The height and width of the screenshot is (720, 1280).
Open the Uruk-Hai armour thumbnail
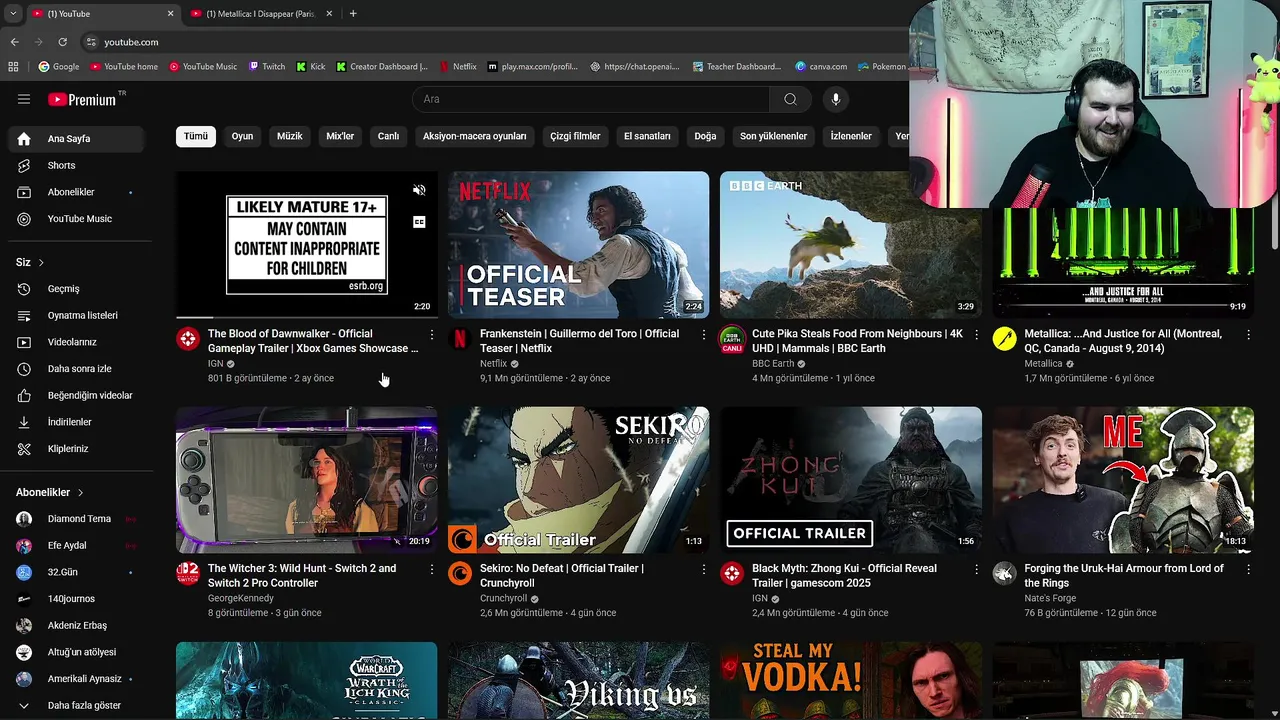[x=1123, y=480]
